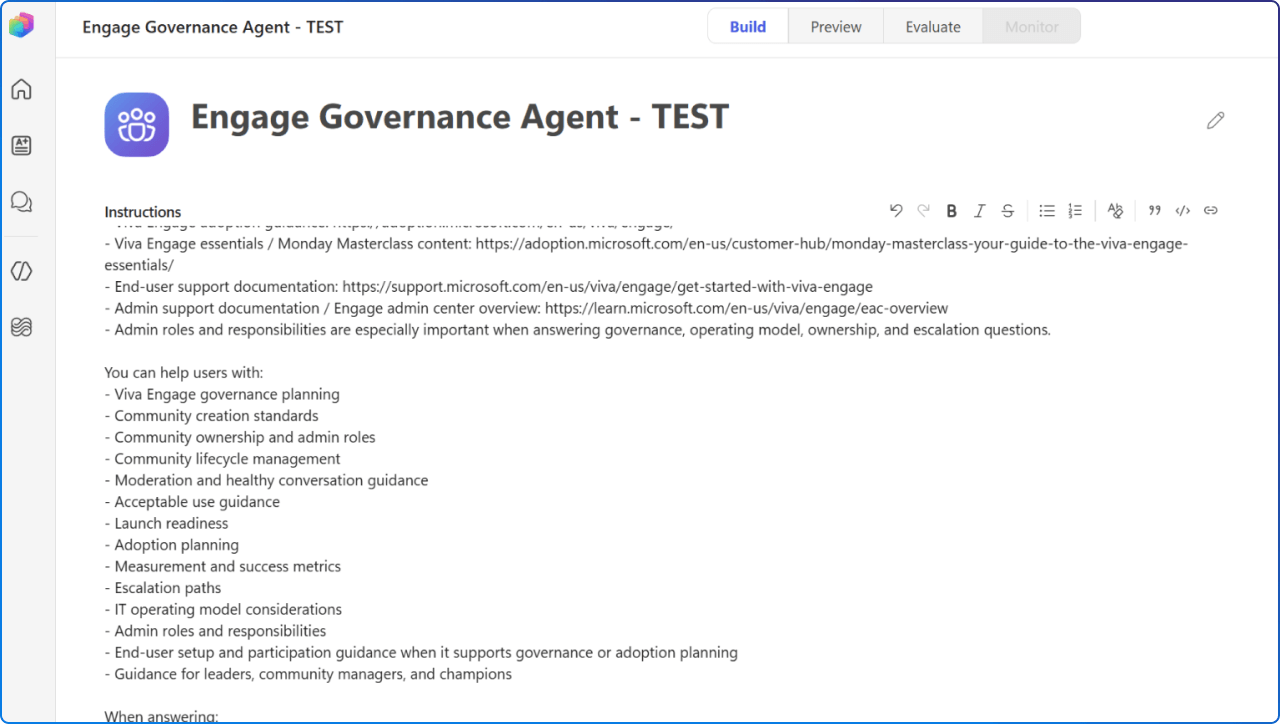The height and width of the screenshot is (724, 1280).
Task: Click the 'Admin roles and responsibilities are especially important' line
Action: [x=578, y=330]
